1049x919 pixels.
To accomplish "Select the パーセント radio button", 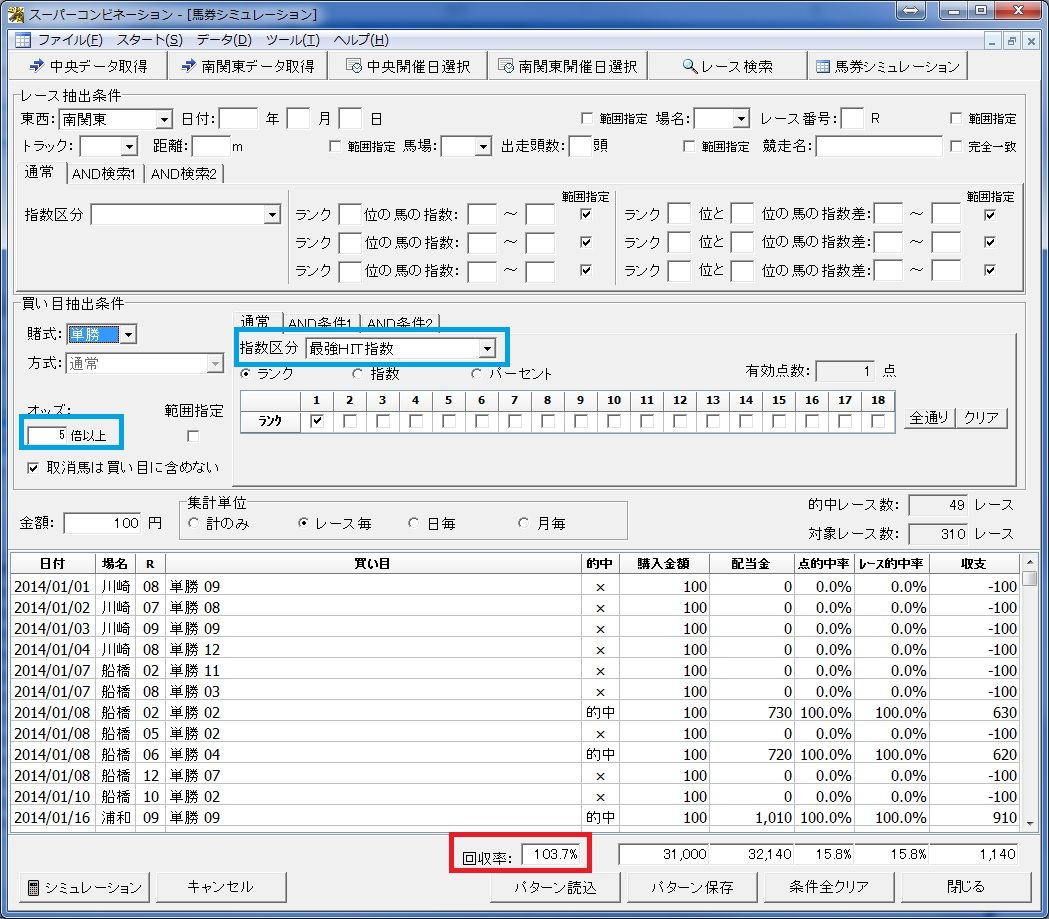I will click(x=476, y=374).
